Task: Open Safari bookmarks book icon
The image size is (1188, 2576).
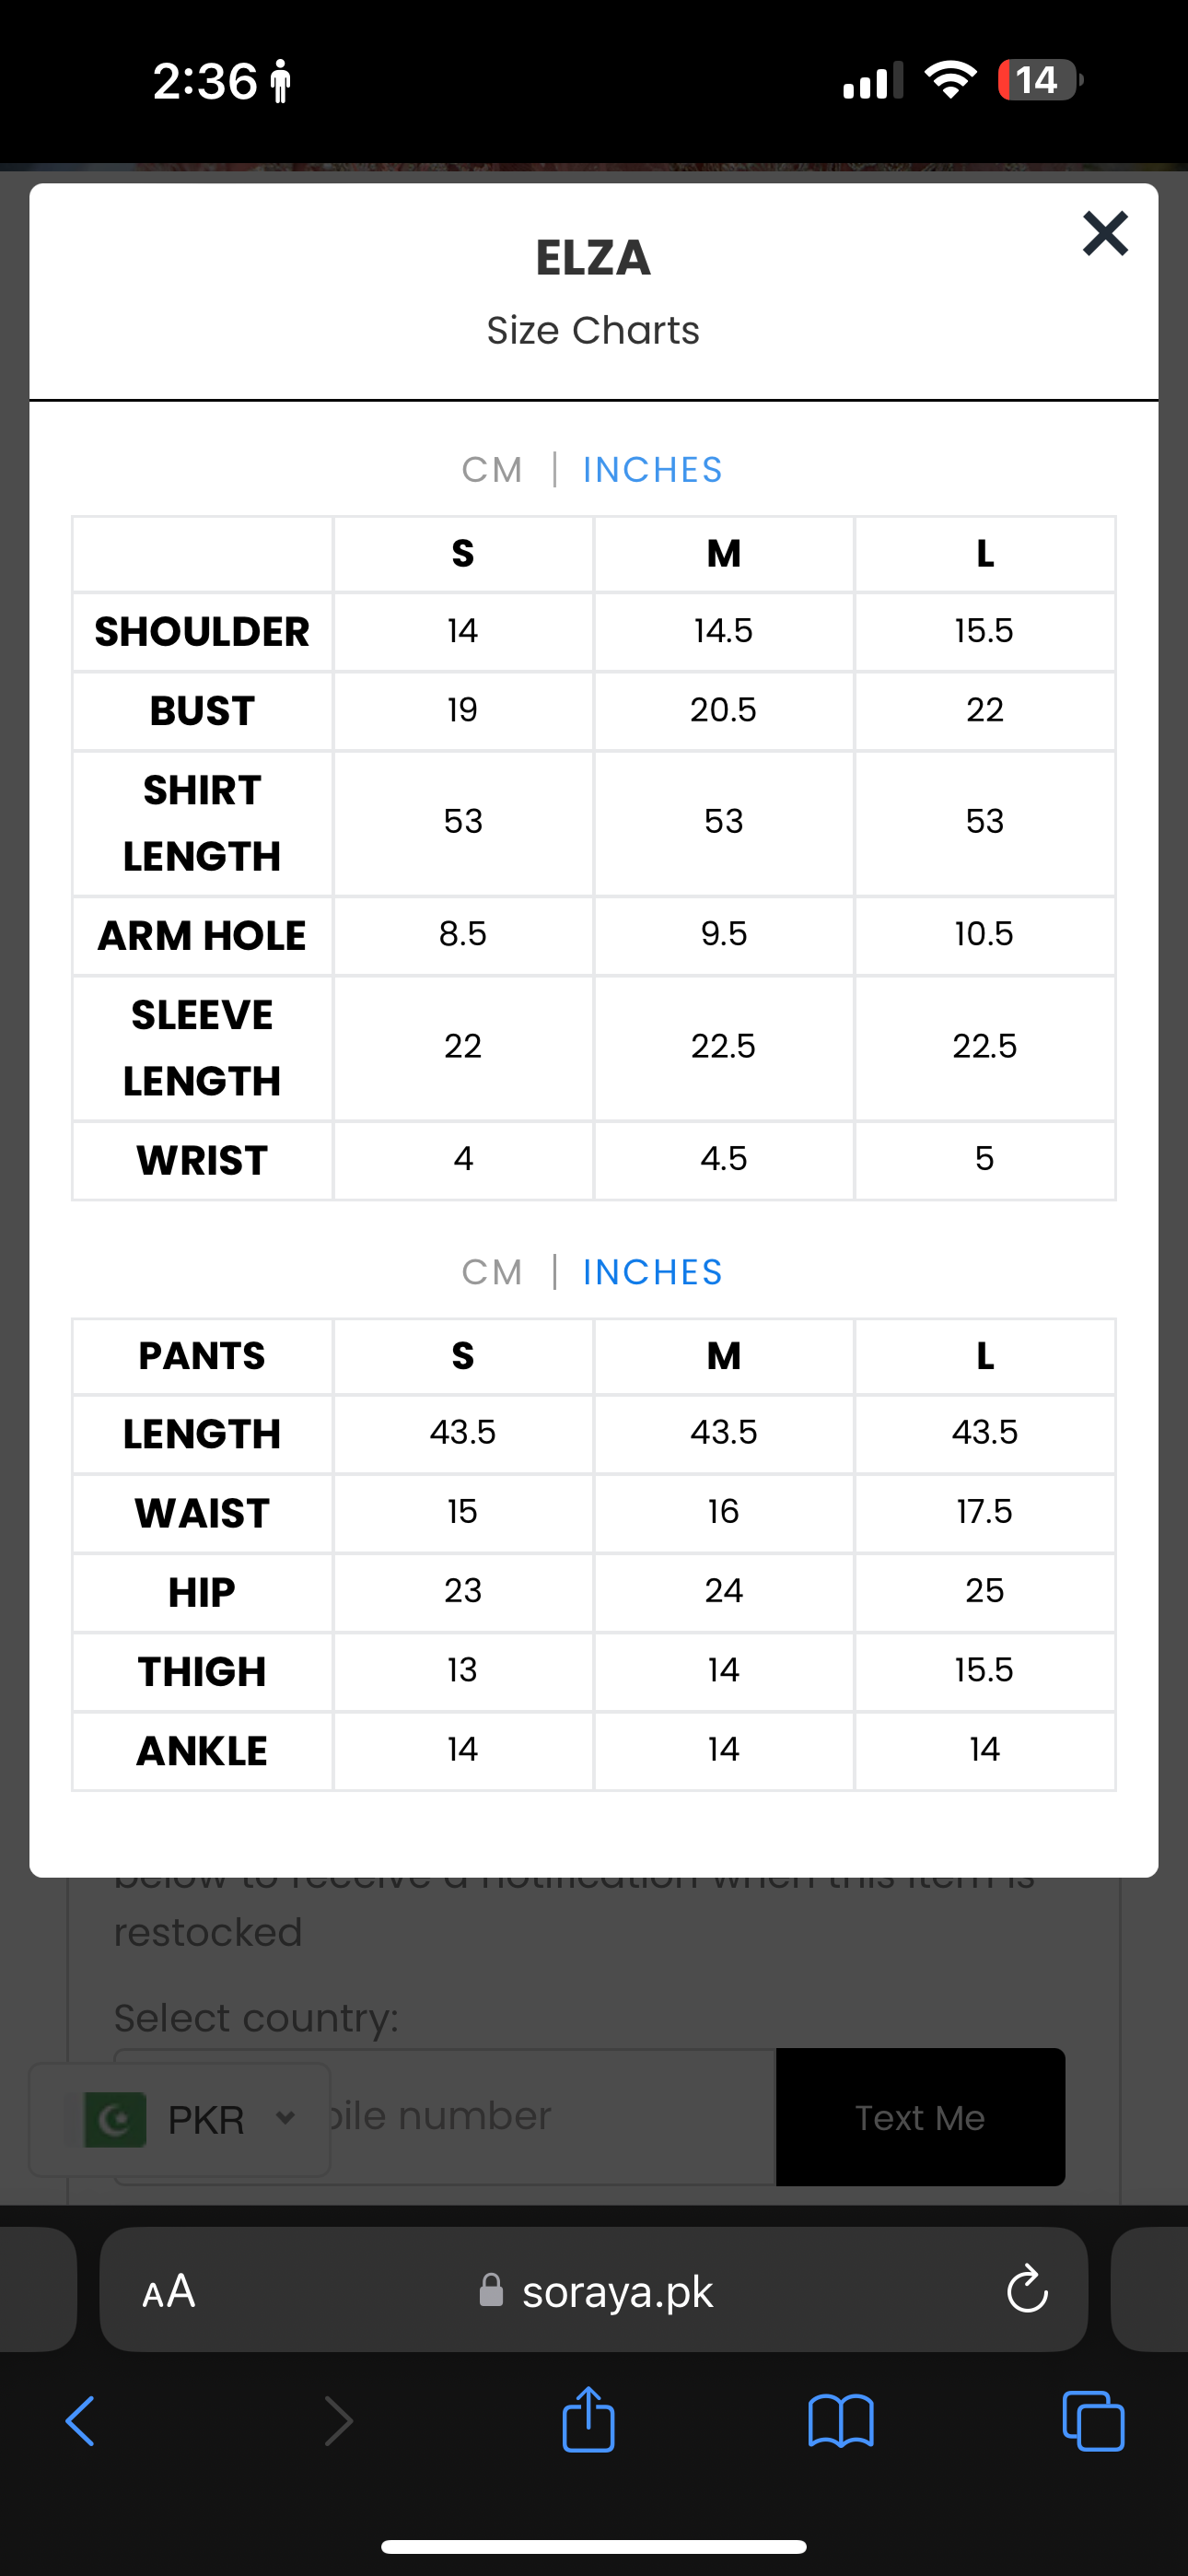Action: tap(840, 2421)
